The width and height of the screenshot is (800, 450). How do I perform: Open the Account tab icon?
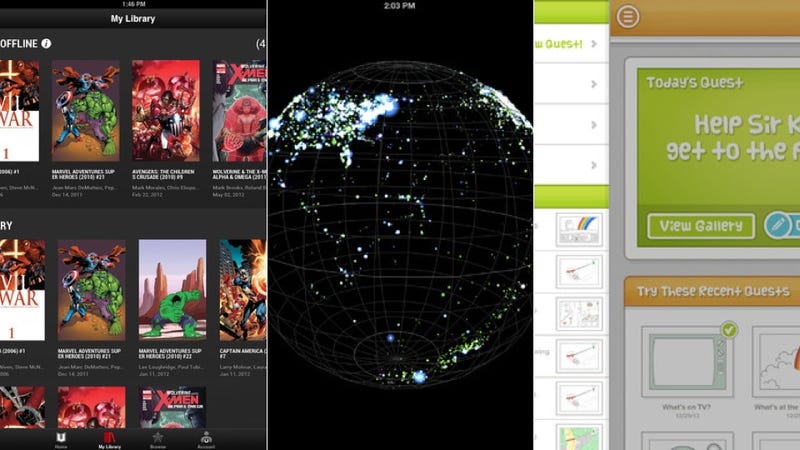tap(206, 437)
